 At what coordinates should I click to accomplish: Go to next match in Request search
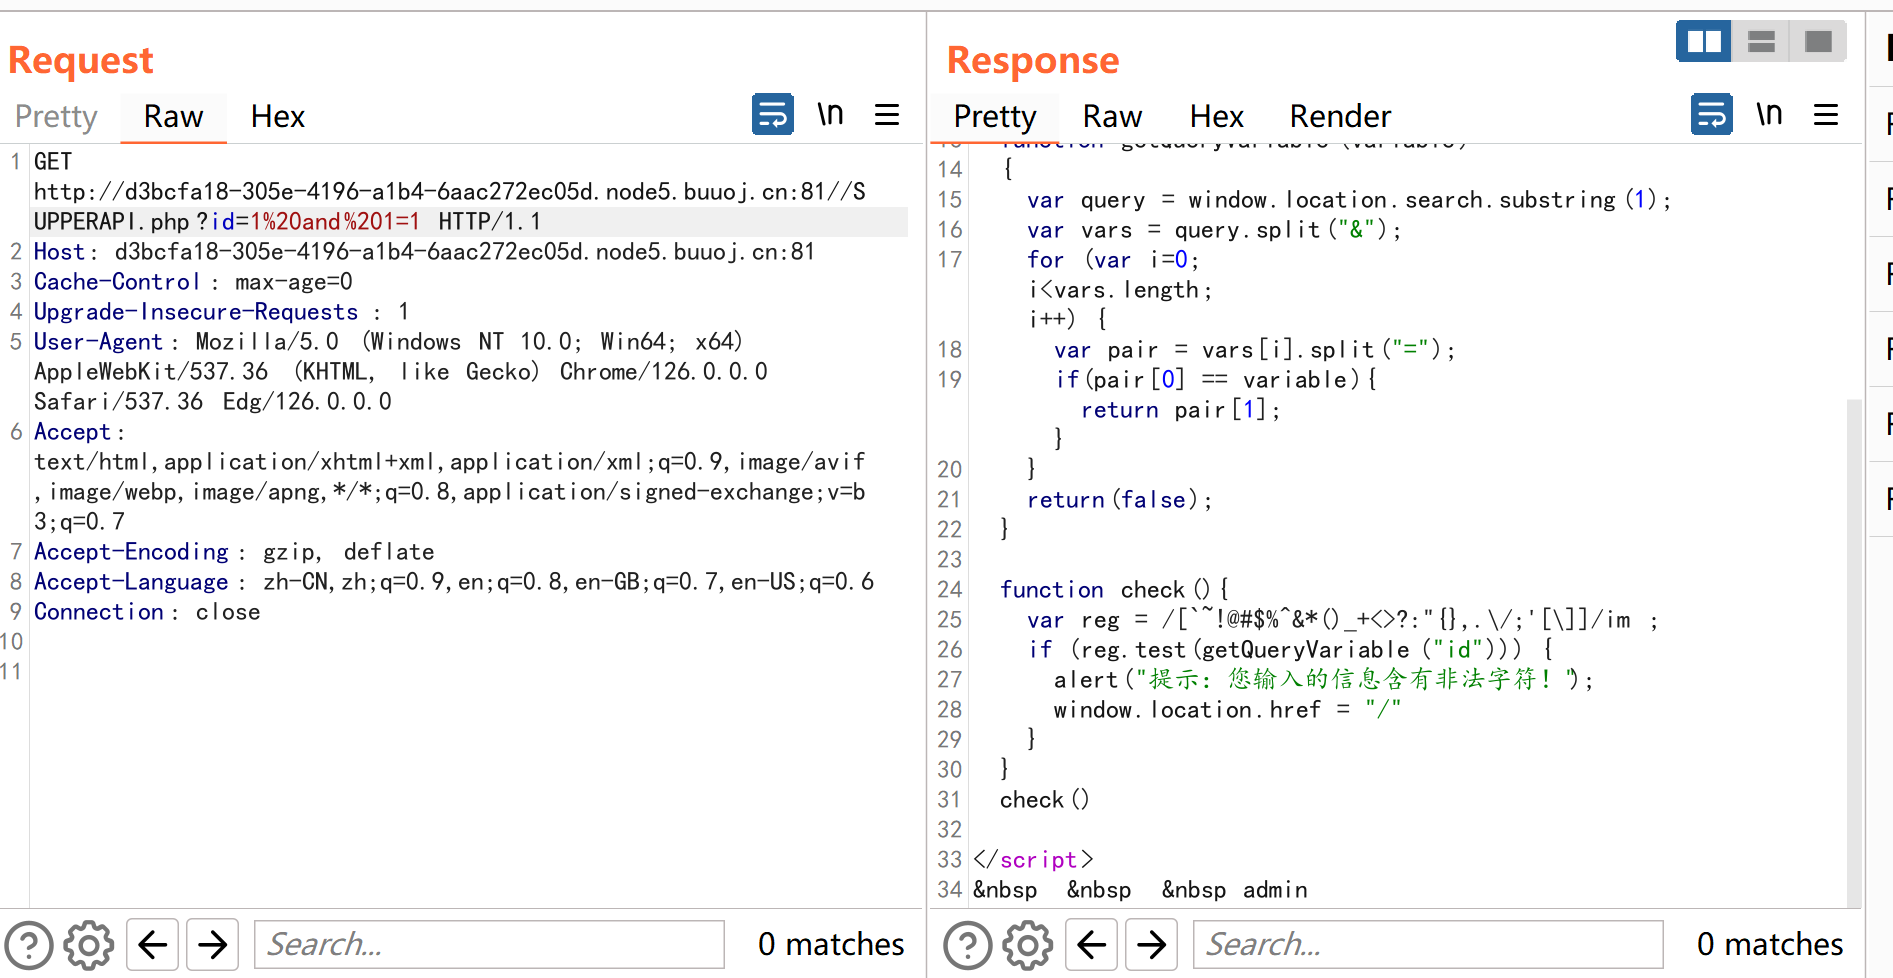(212, 944)
